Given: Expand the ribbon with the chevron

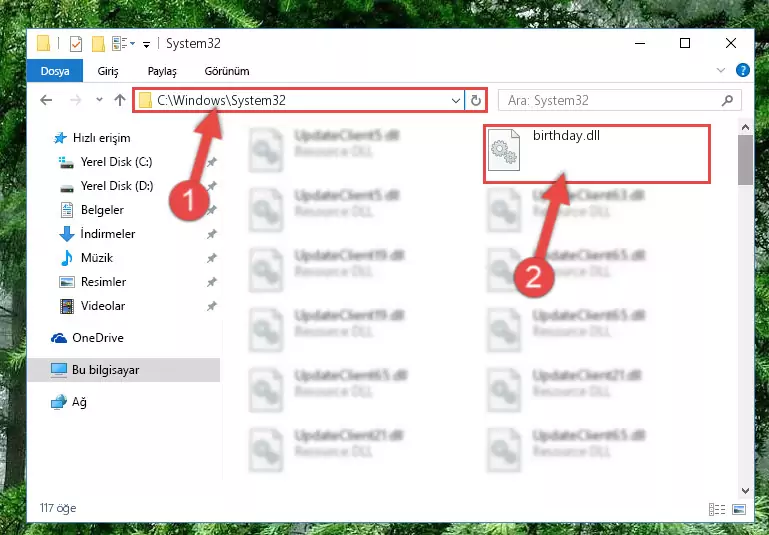Looking at the screenshot, I should pyautogui.click(x=720, y=71).
